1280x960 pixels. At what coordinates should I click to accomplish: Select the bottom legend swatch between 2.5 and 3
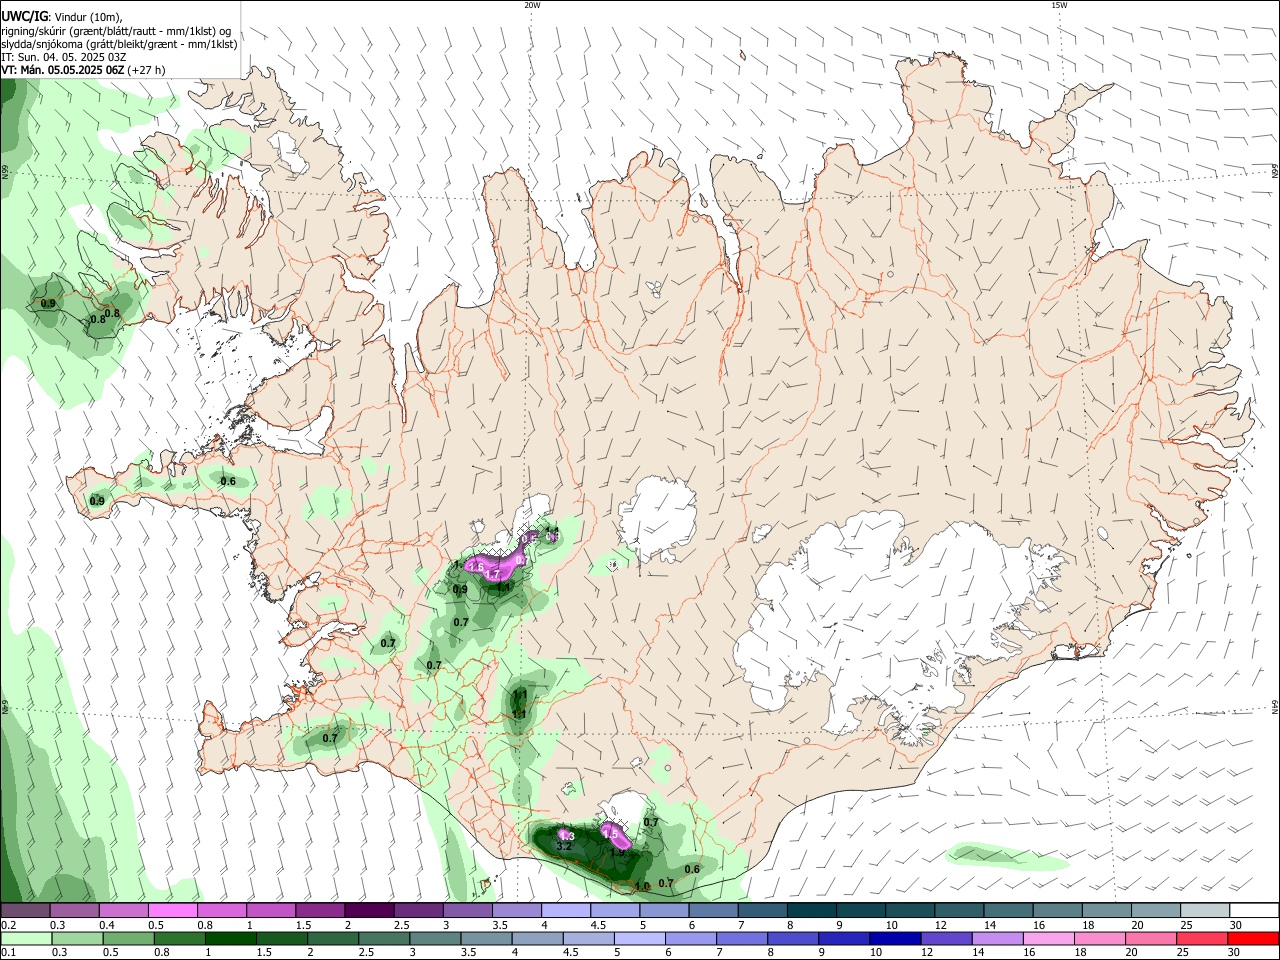tap(384, 938)
